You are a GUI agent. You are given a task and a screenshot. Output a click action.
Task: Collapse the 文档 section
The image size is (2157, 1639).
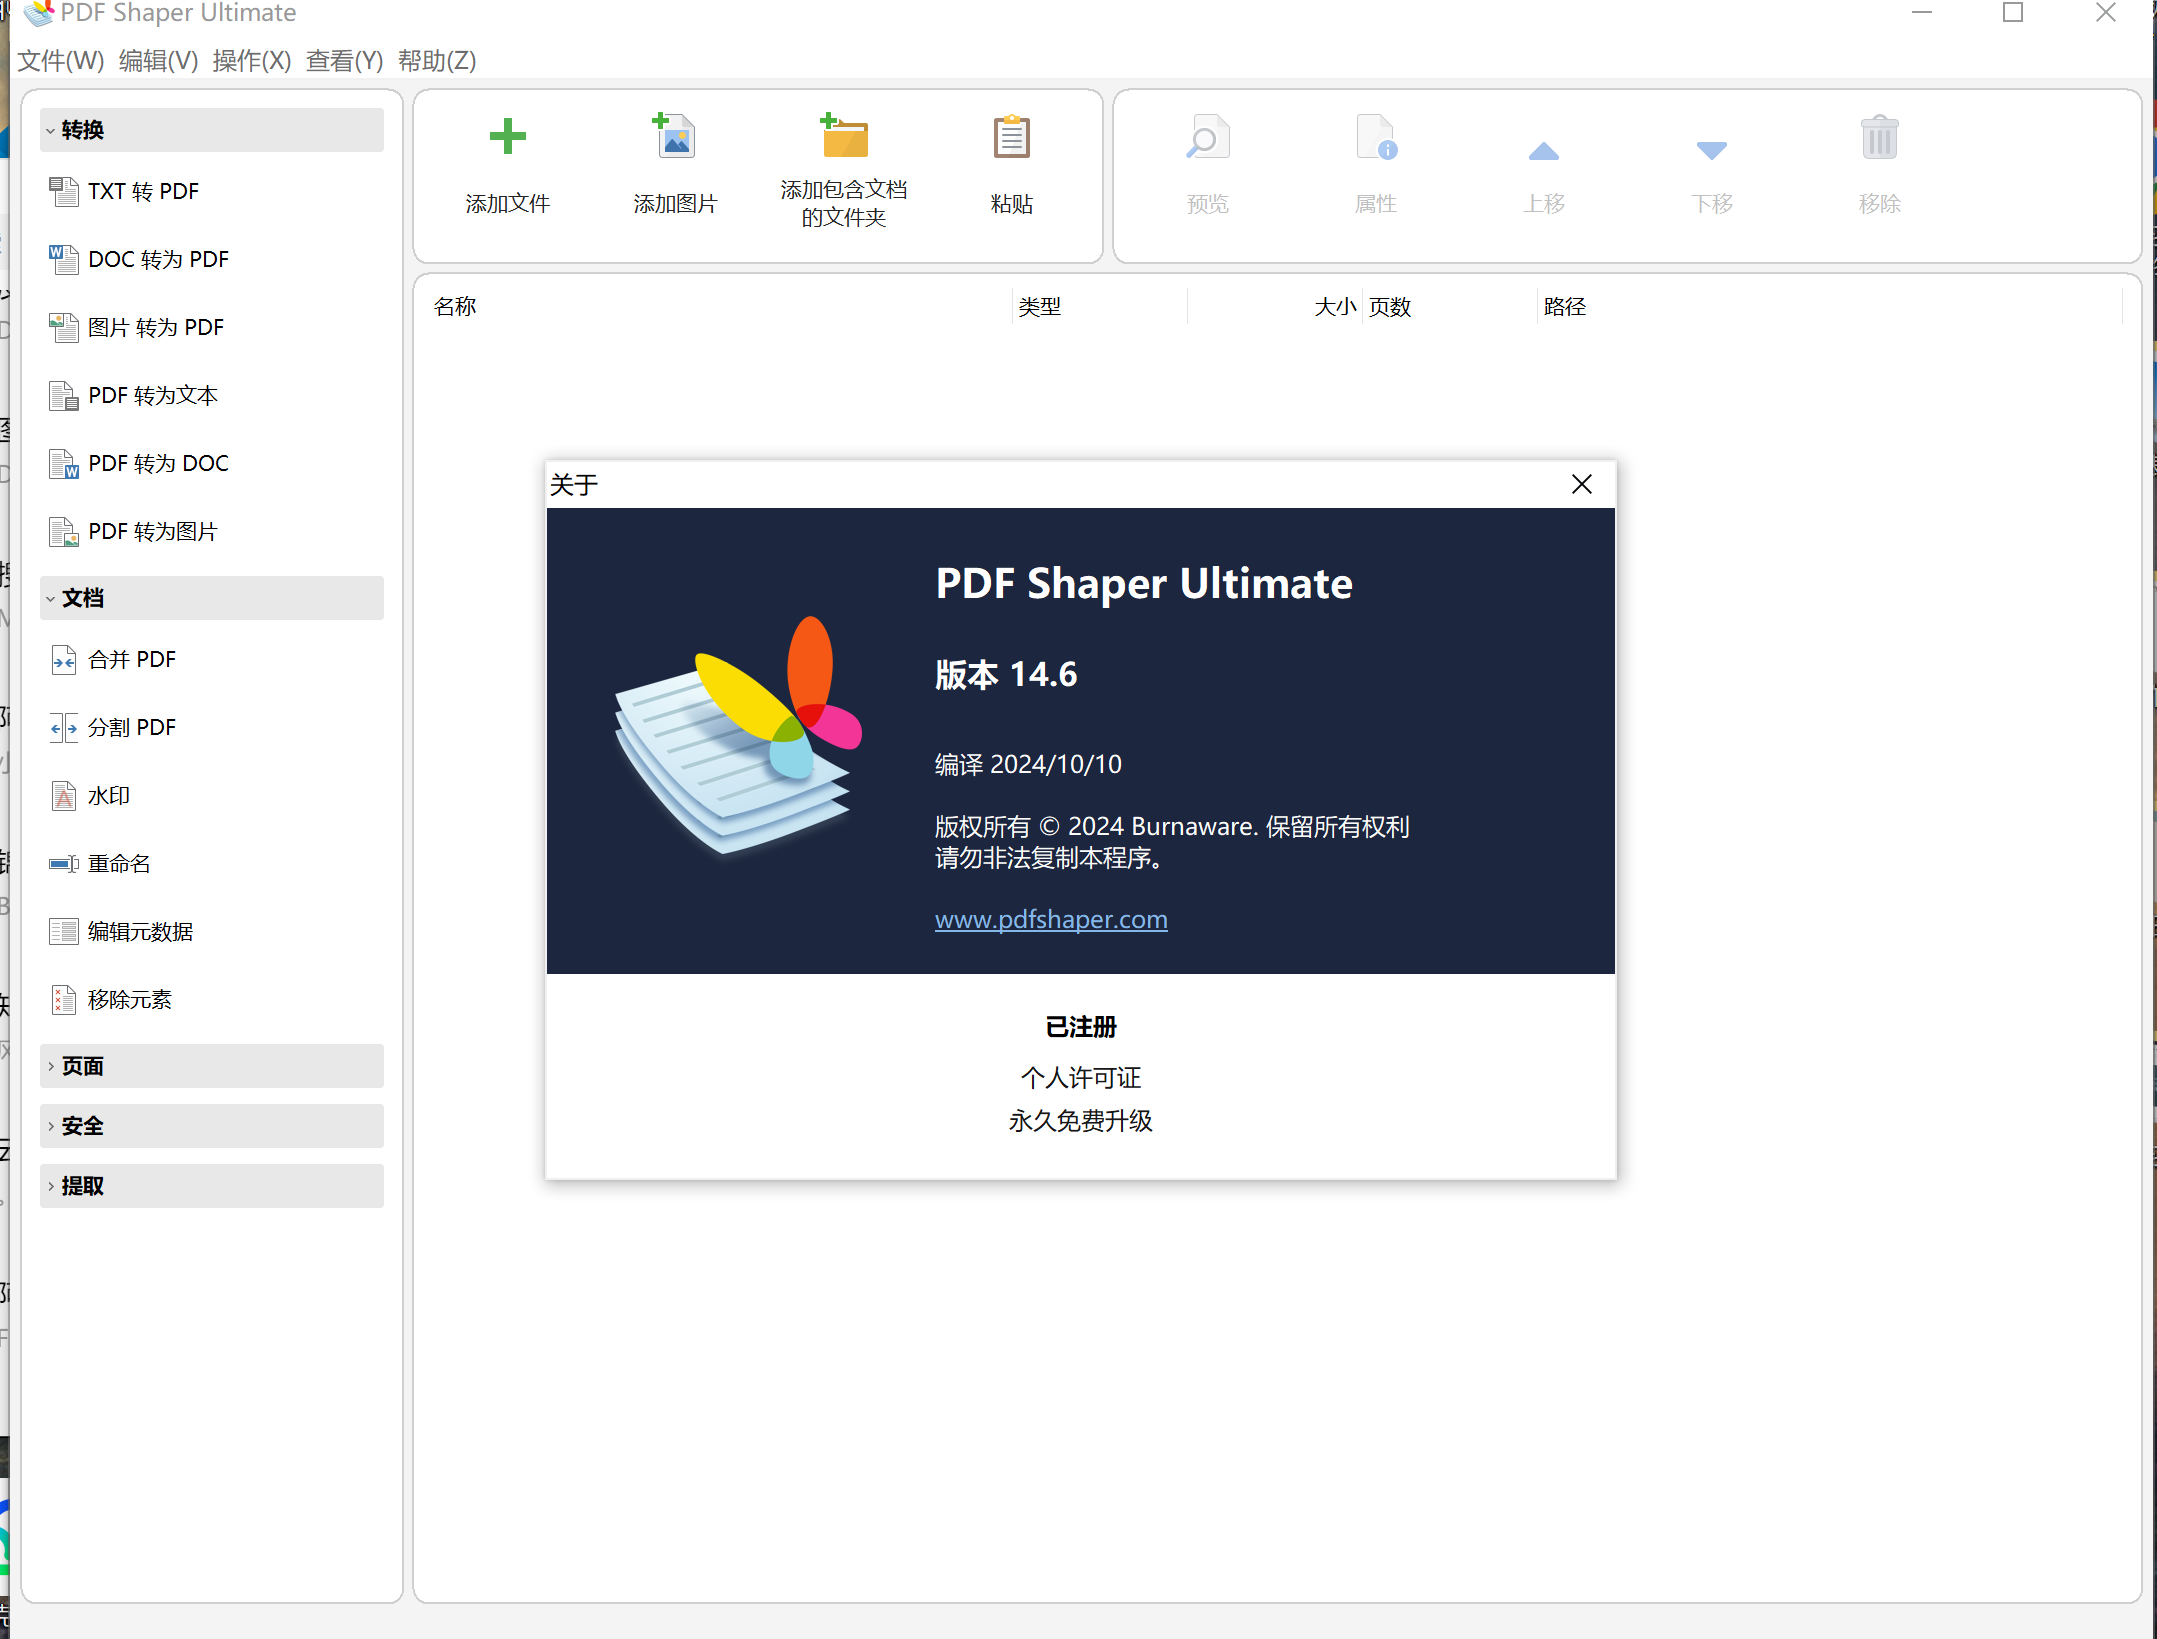click(211, 598)
